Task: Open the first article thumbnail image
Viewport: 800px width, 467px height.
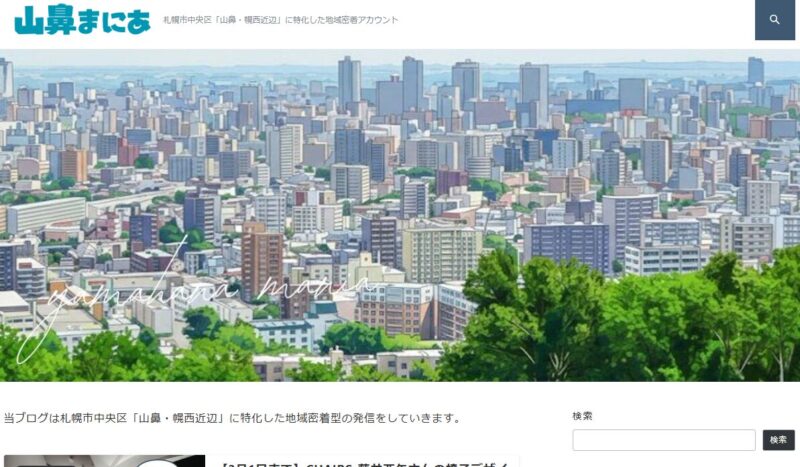Action: (104, 461)
